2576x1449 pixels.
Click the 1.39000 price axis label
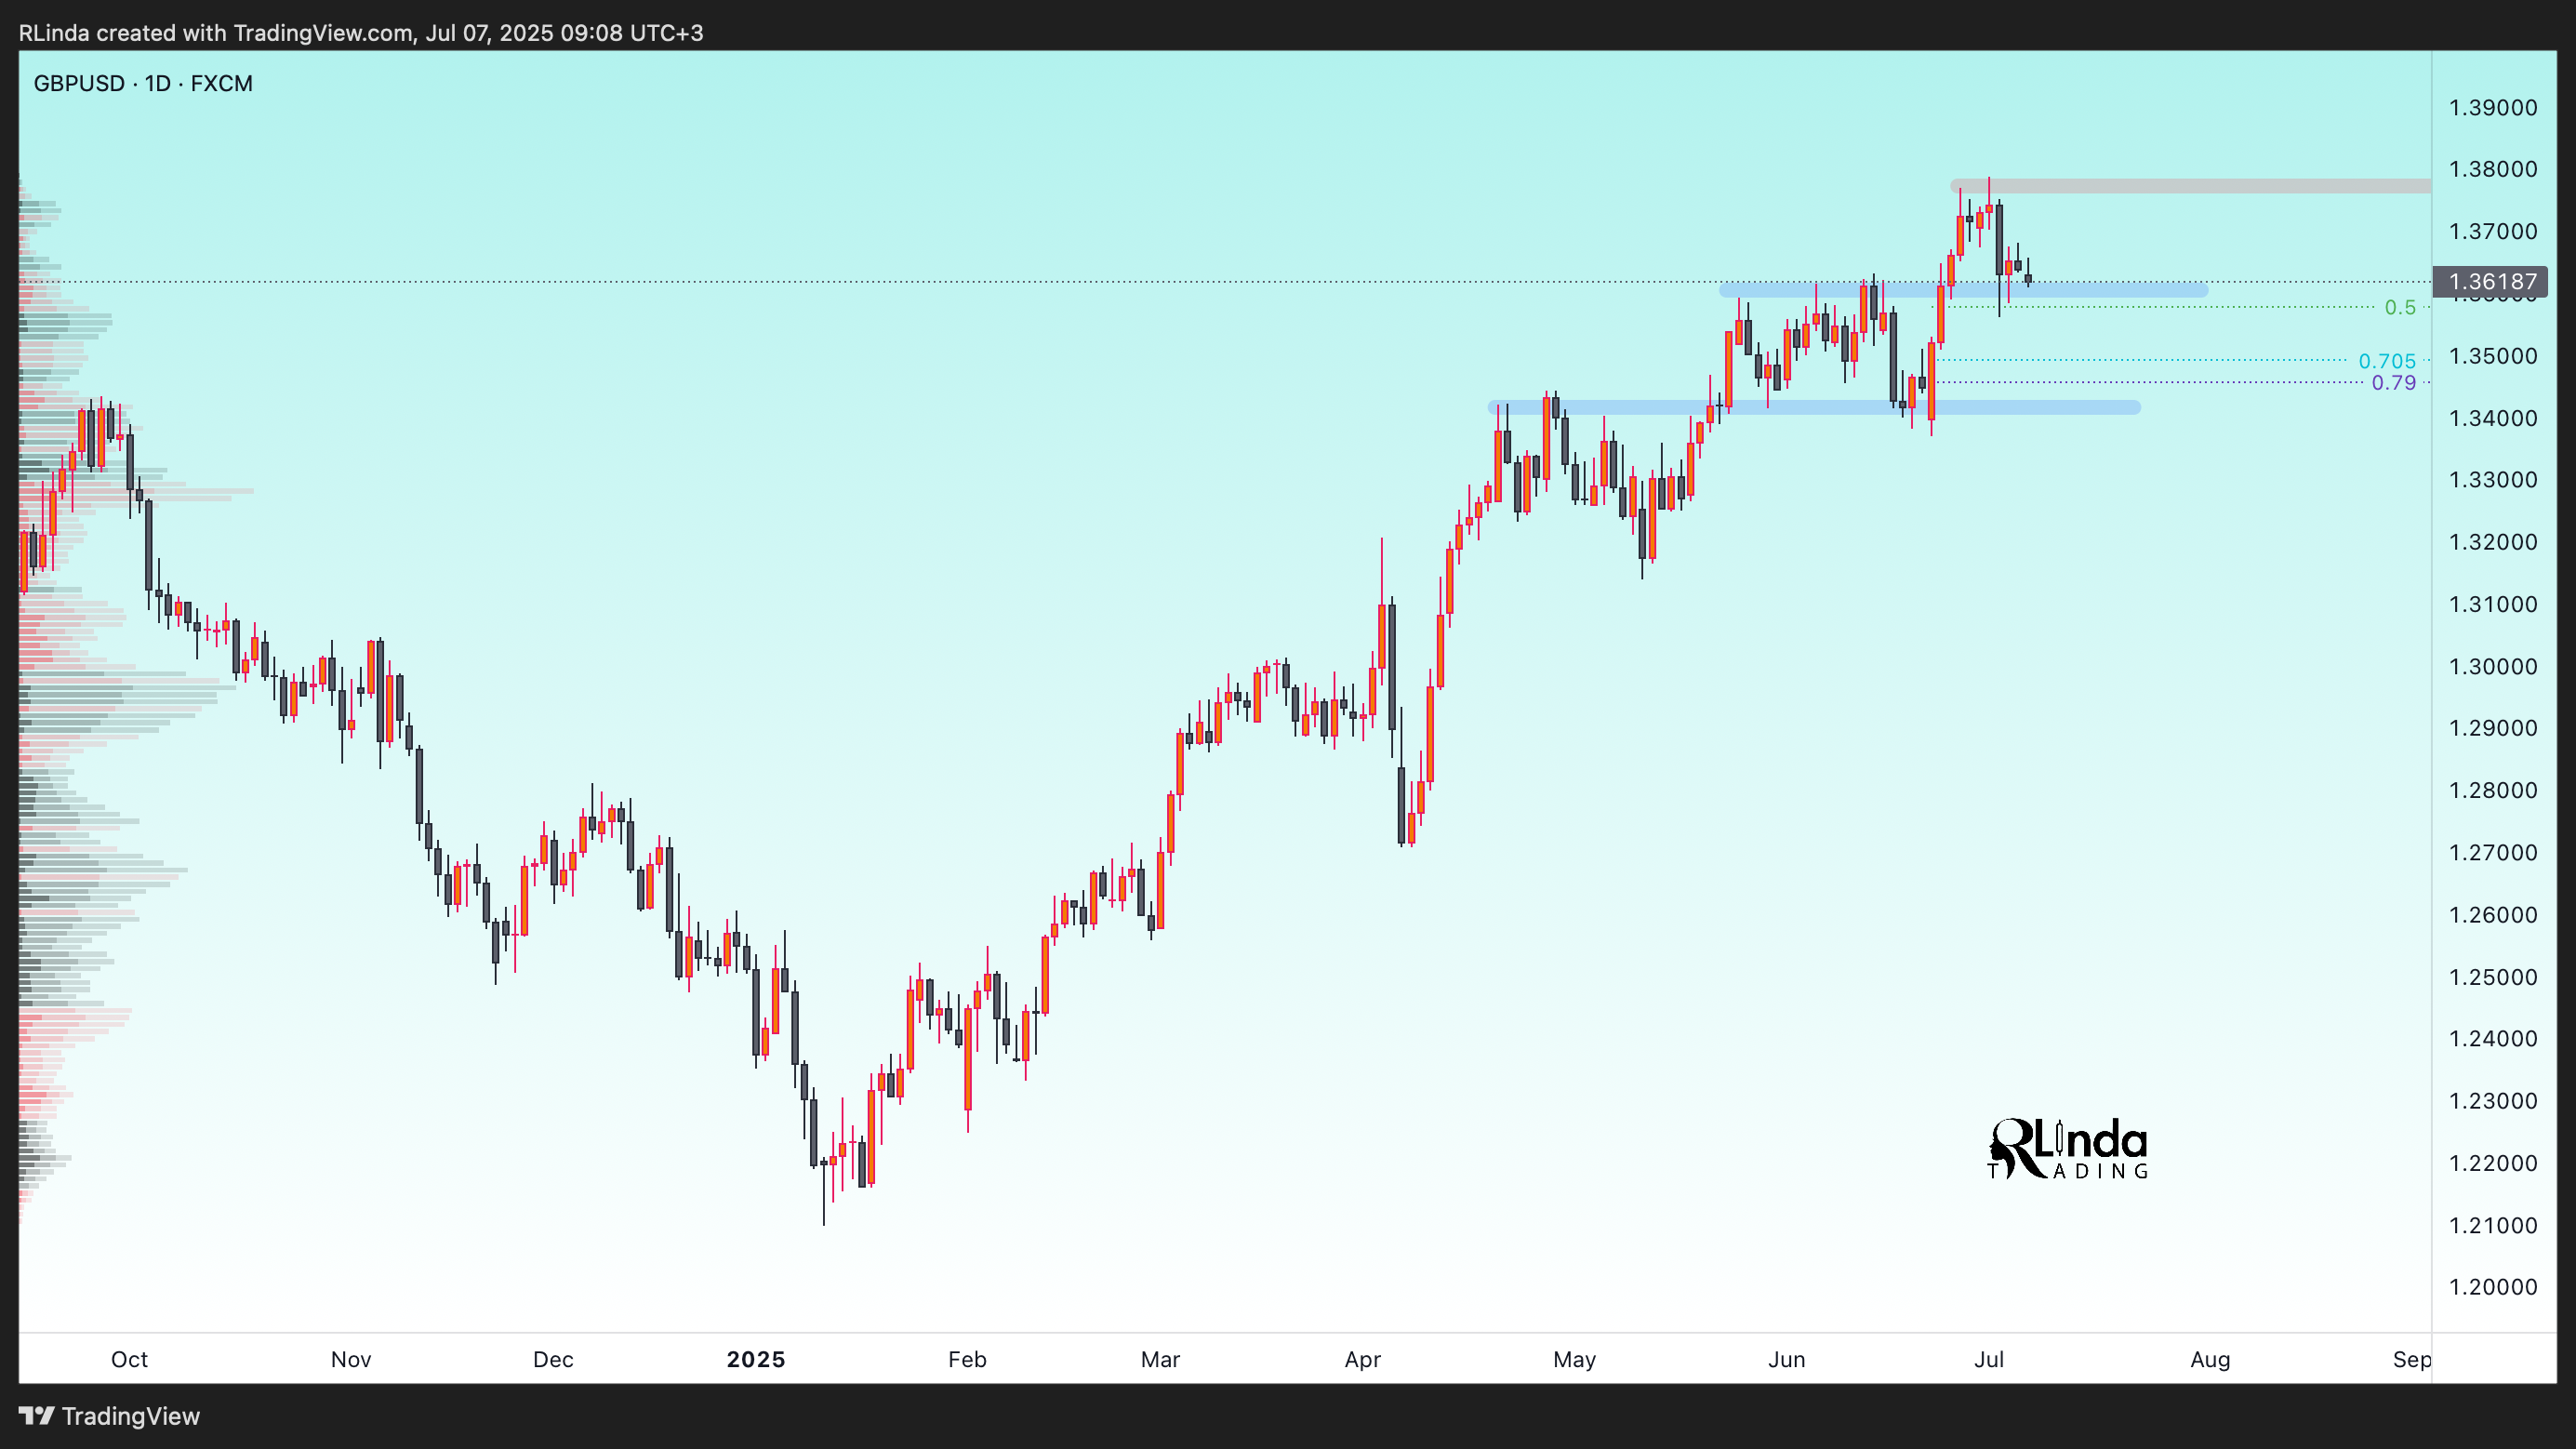click(x=2492, y=107)
